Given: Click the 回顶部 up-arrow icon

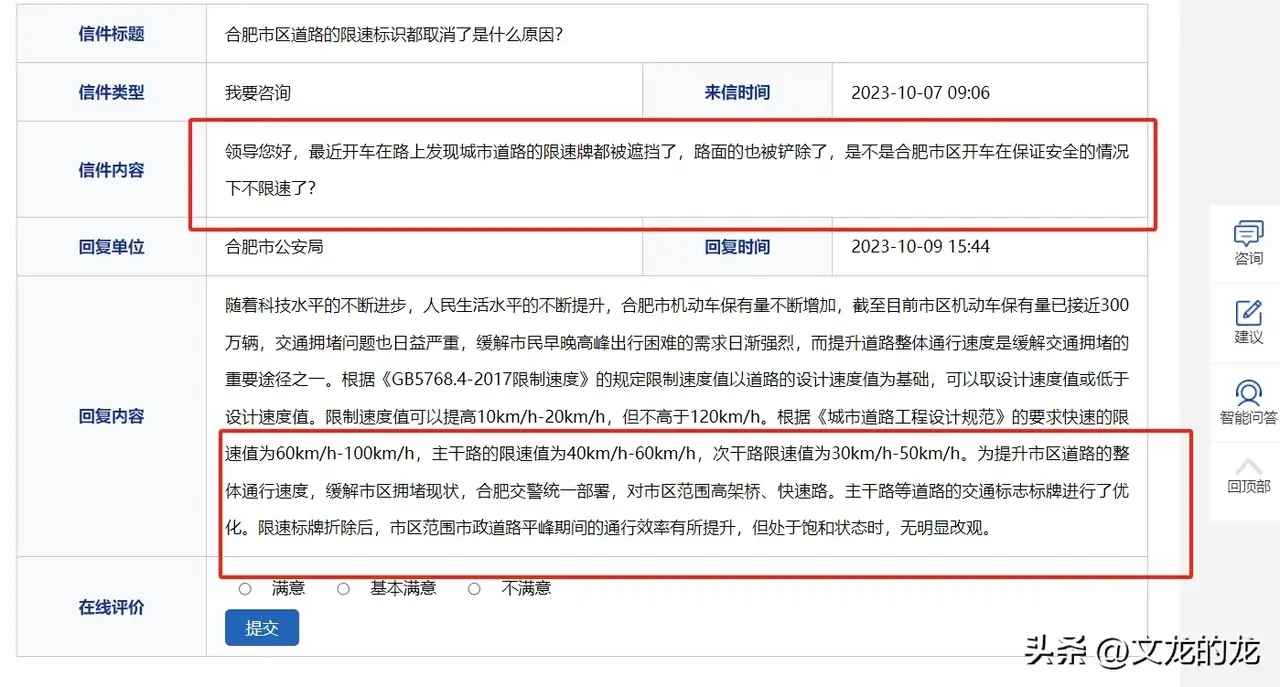Looking at the screenshot, I should (1248, 467).
